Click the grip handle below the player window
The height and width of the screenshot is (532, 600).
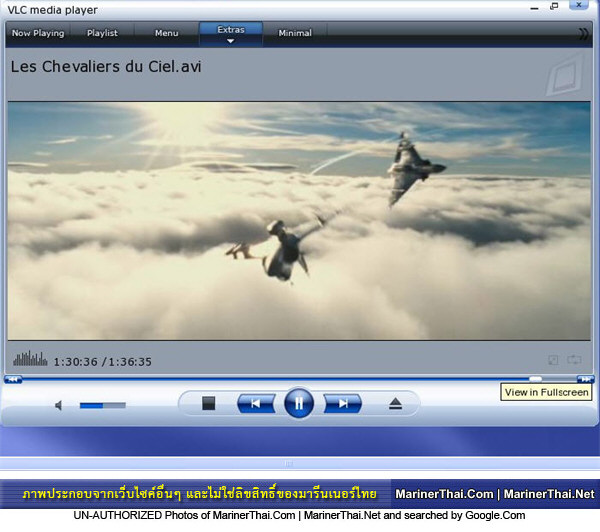coord(289,463)
